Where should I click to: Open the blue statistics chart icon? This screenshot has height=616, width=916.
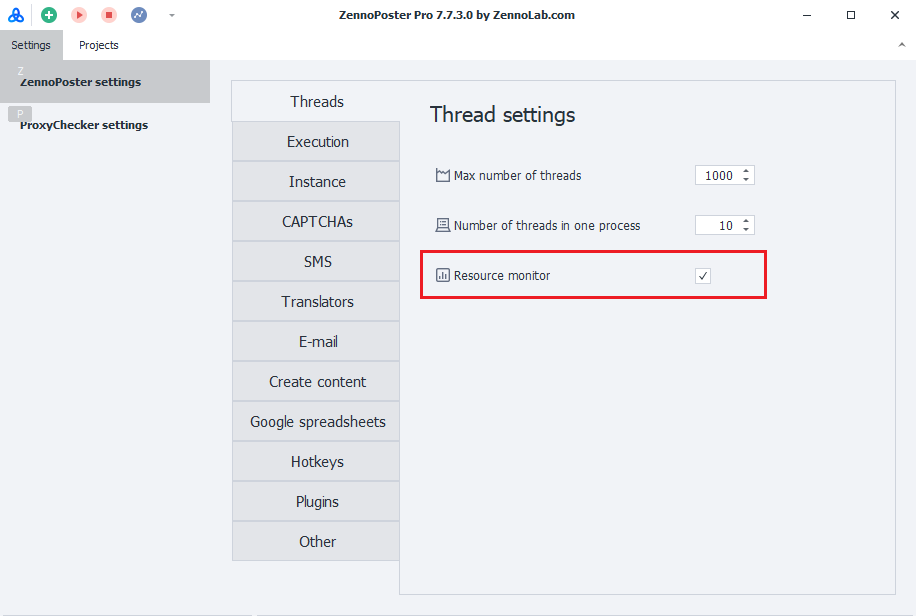[139, 15]
